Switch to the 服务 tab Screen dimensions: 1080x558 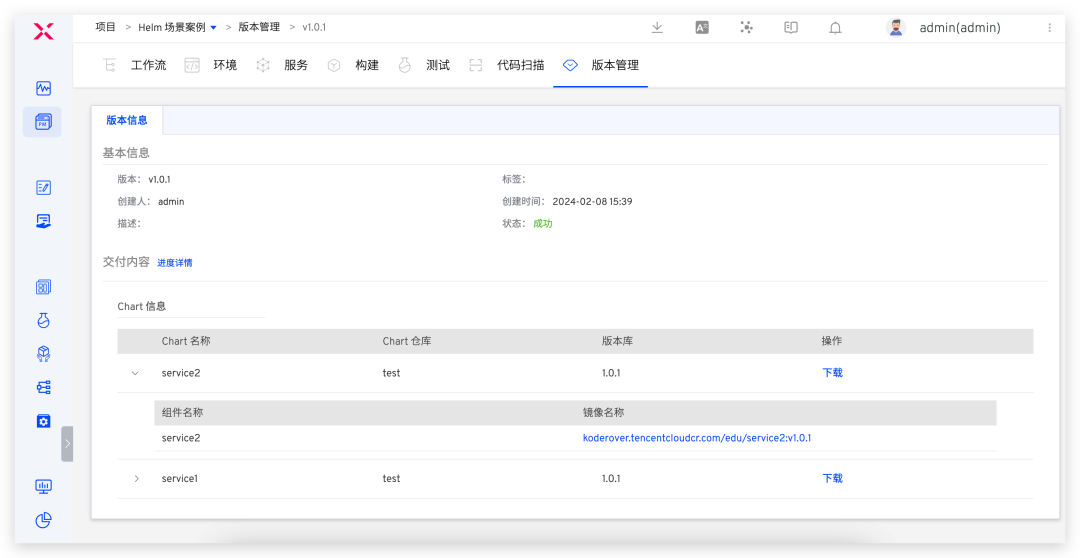296,65
